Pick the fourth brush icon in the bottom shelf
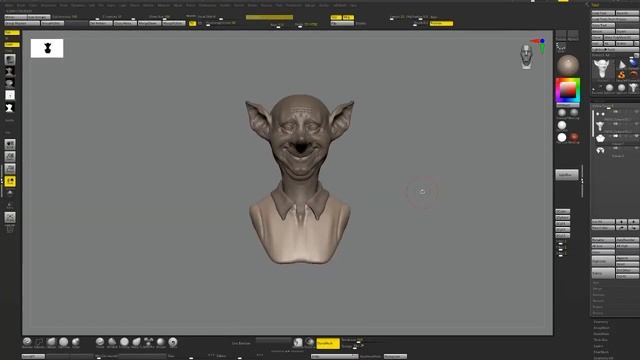Viewport: 640px width, 360px height. tap(64, 342)
